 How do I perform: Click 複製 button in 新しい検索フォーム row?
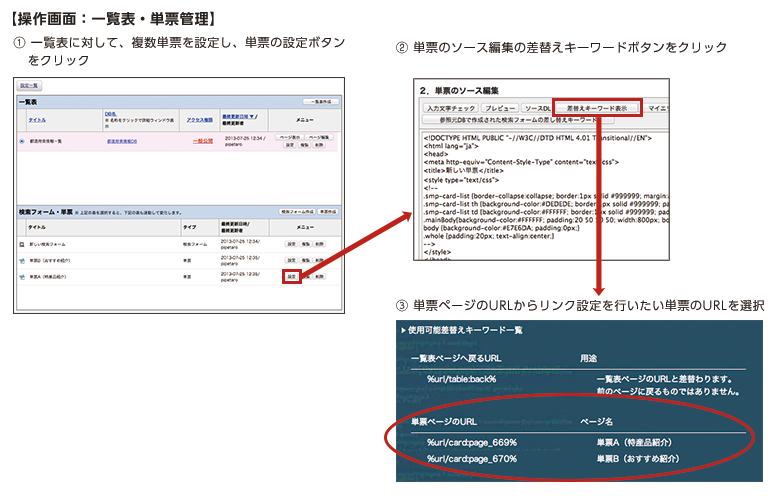click(305, 244)
